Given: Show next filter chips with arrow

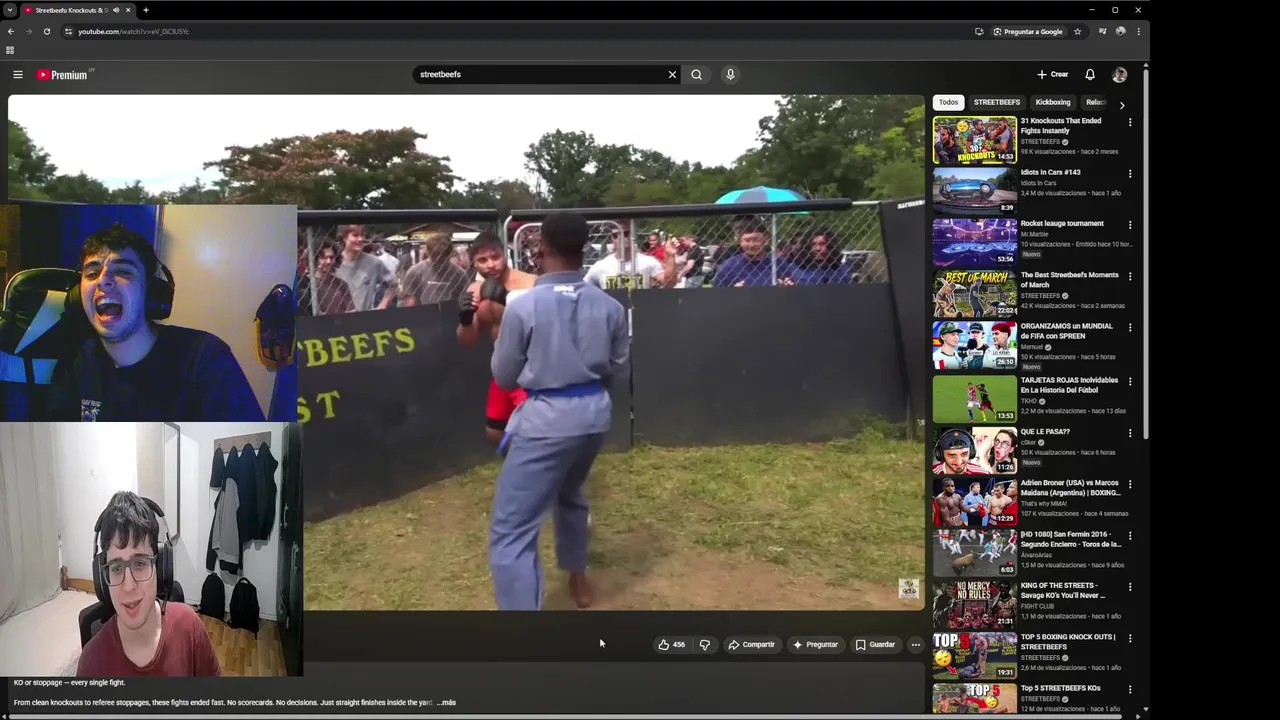Looking at the screenshot, I should pyautogui.click(x=1121, y=104).
